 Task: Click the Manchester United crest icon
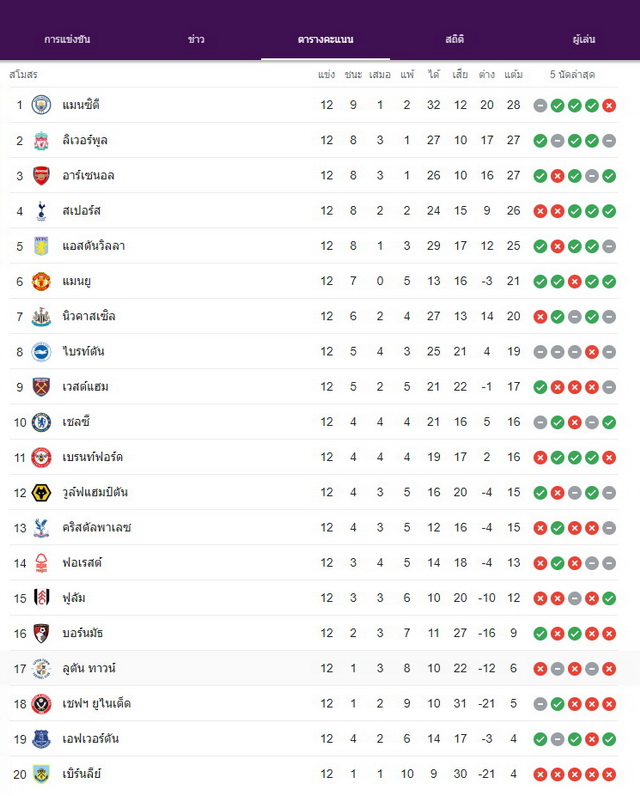coord(41,281)
